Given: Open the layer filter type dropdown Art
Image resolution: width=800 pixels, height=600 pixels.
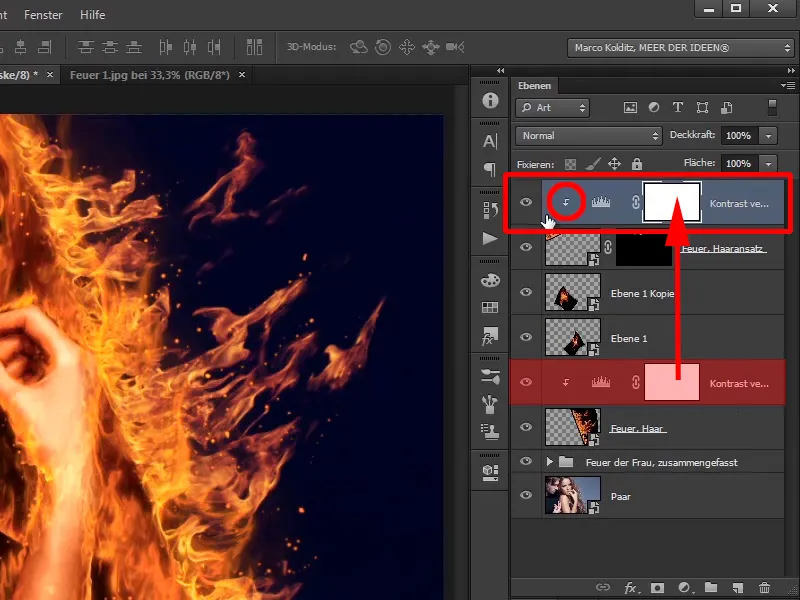Looking at the screenshot, I should click(x=553, y=108).
